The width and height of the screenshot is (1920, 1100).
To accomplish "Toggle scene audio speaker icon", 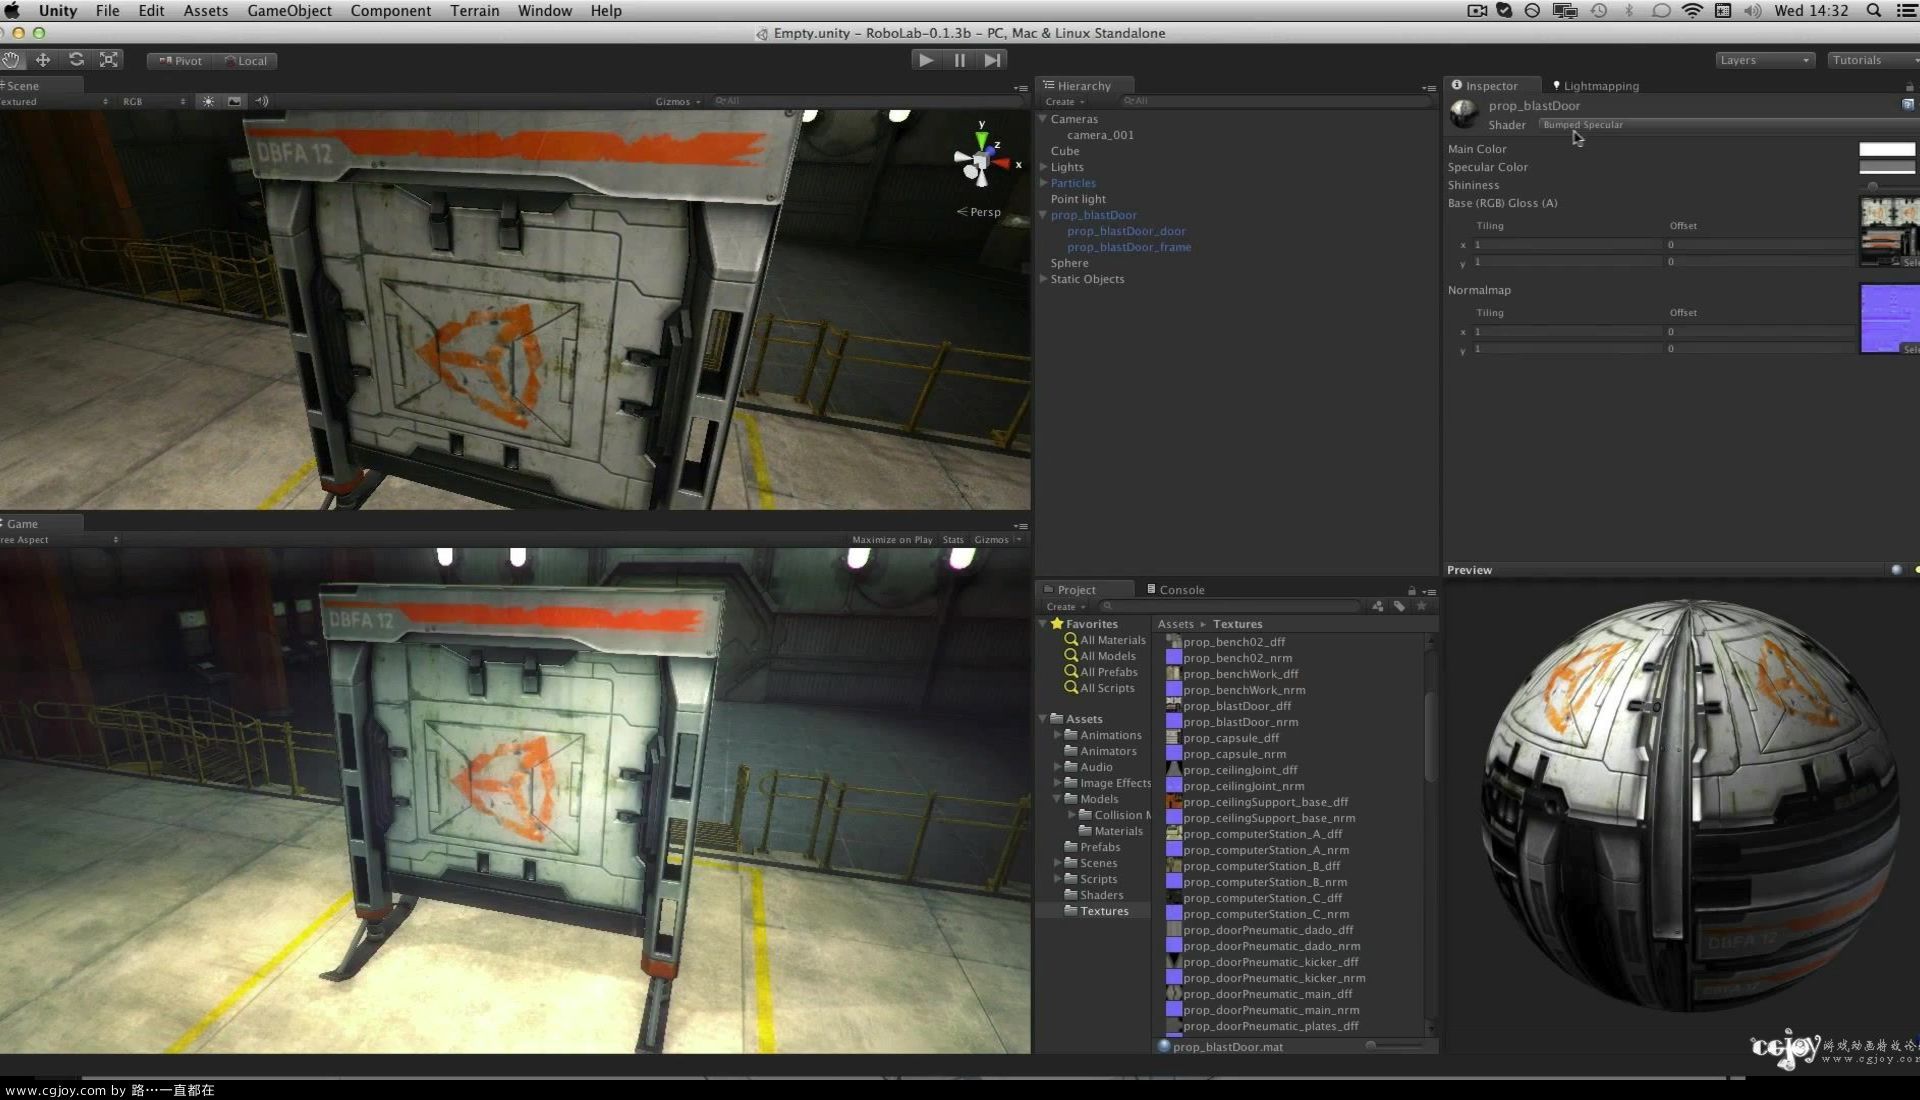I will (262, 101).
